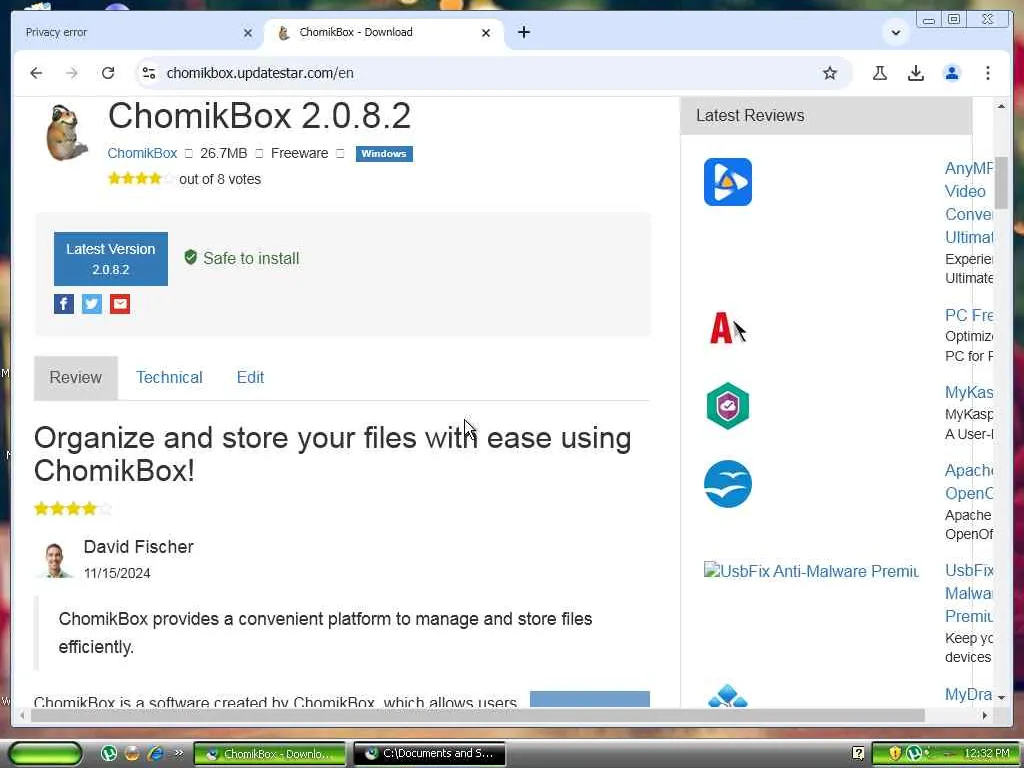The height and width of the screenshot is (768, 1024).
Task: Open a new browser tab
Action: pyautogui.click(x=524, y=32)
